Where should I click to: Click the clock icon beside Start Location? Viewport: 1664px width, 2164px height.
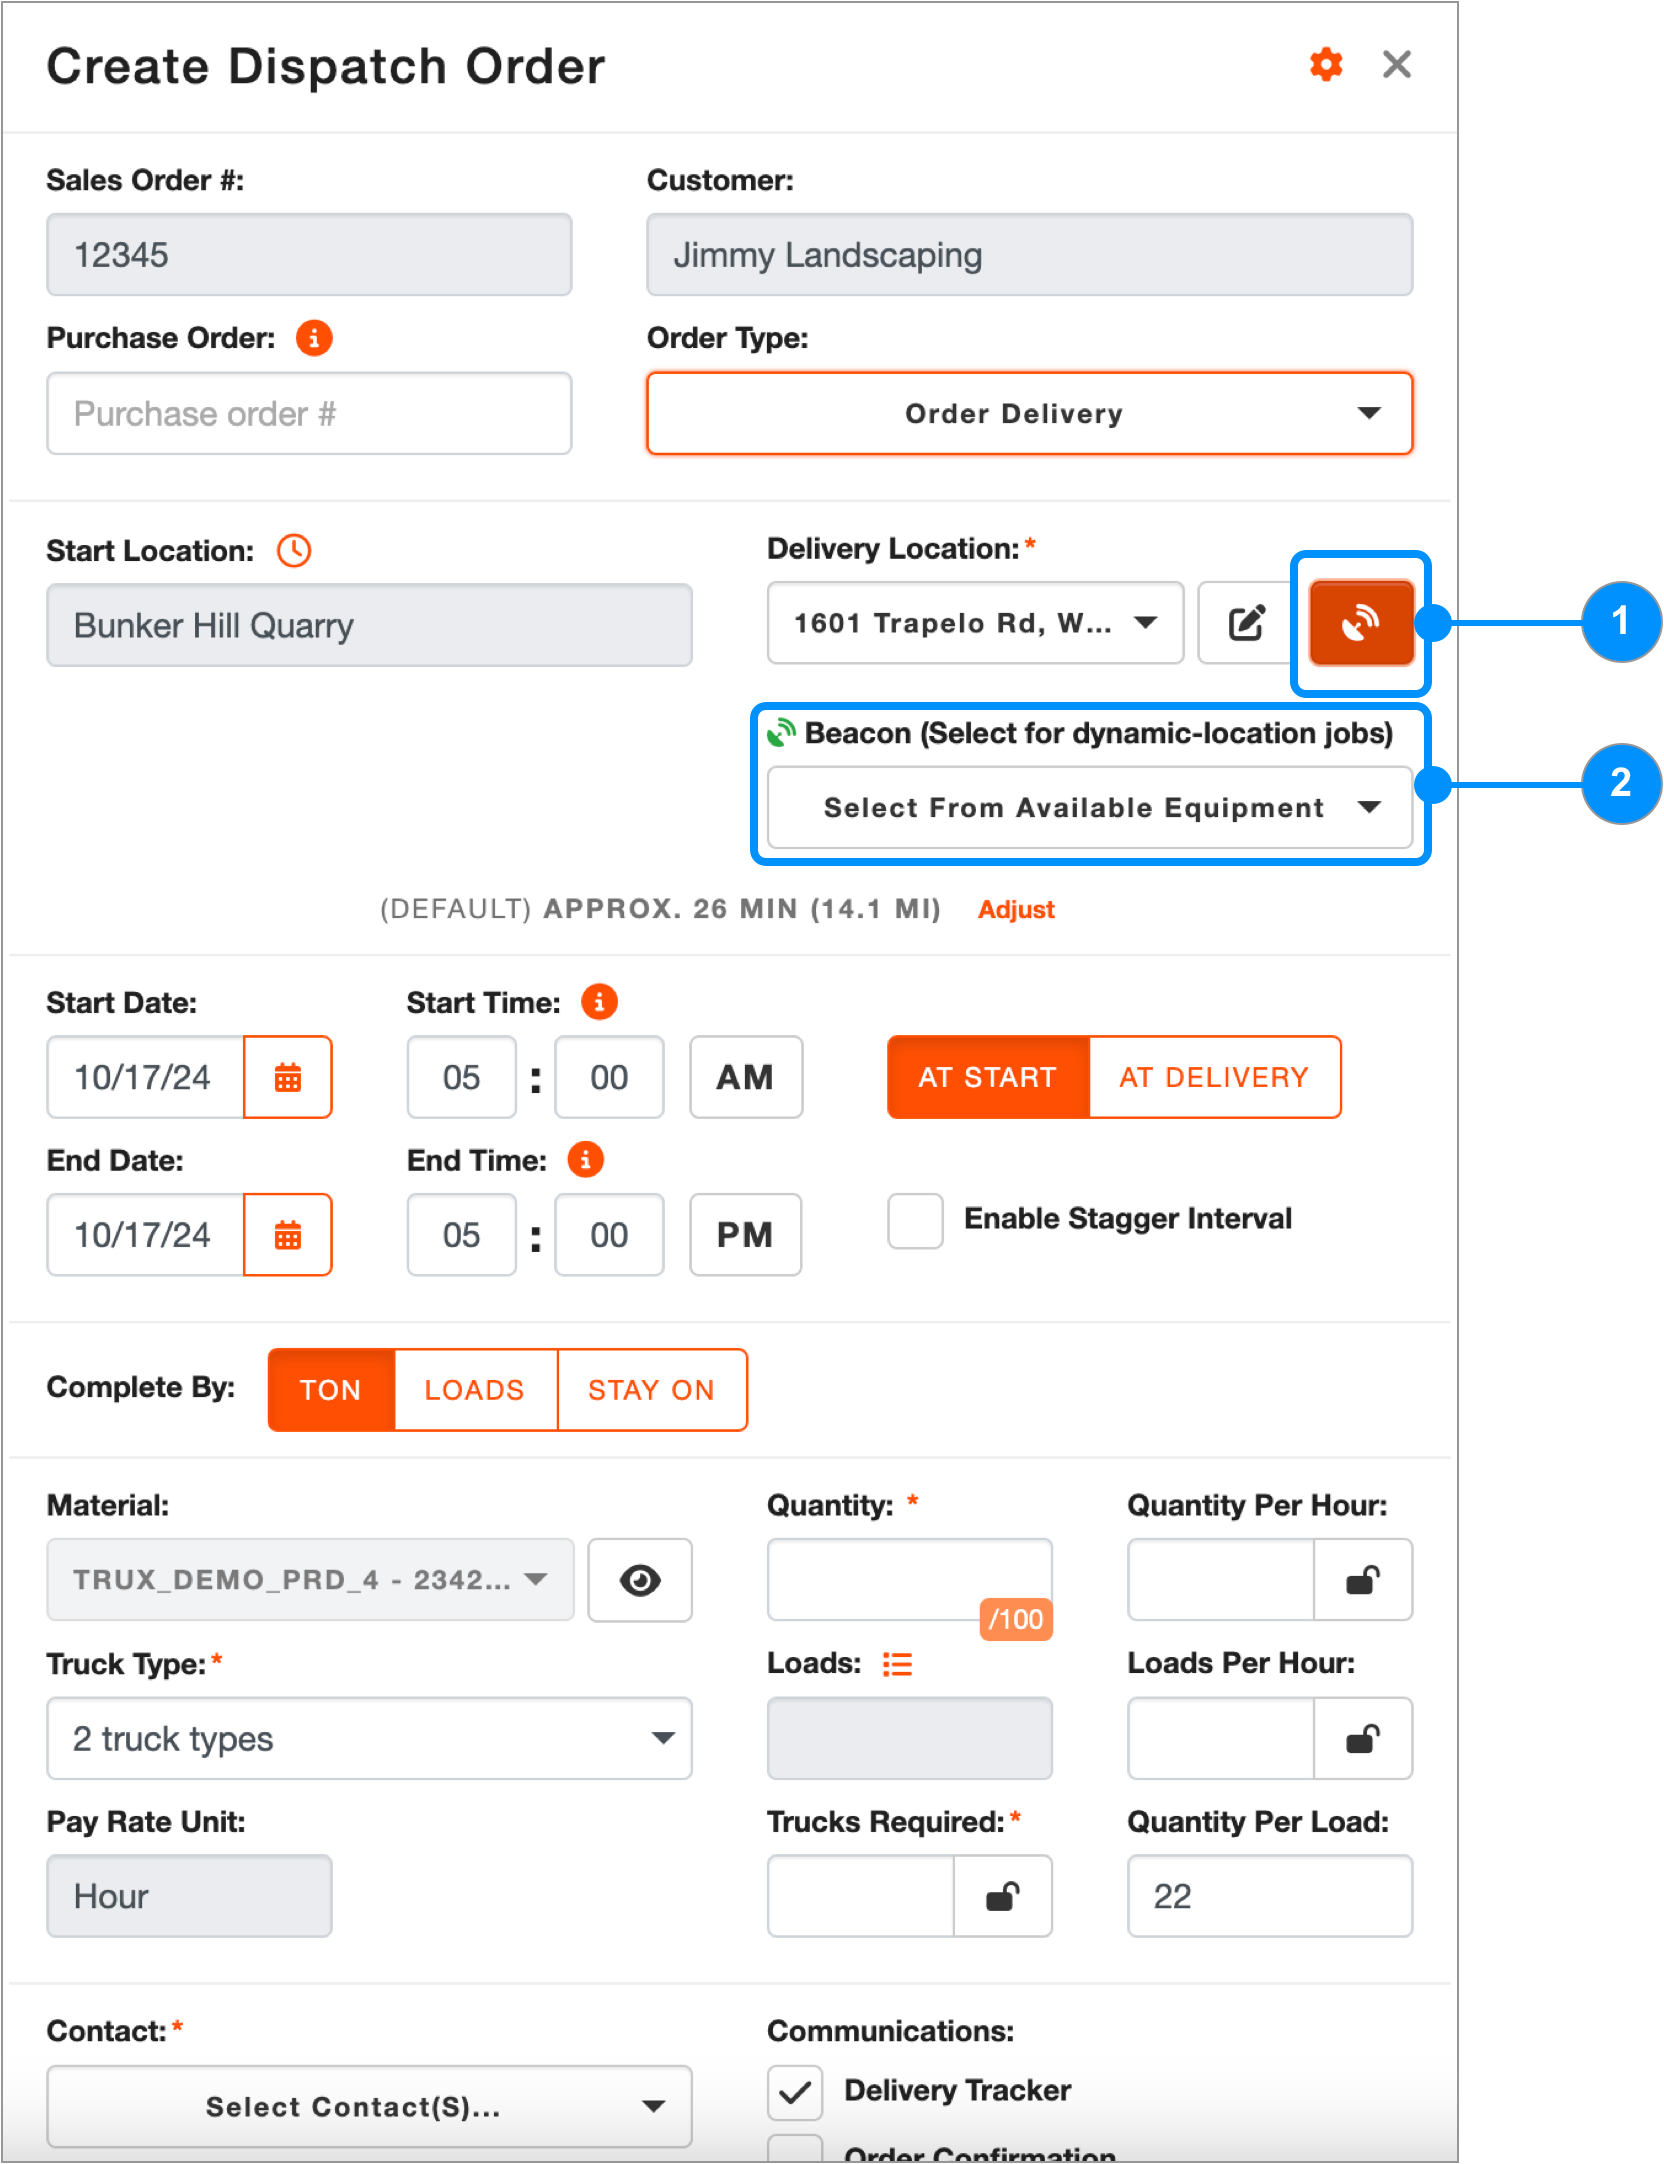coord(294,550)
